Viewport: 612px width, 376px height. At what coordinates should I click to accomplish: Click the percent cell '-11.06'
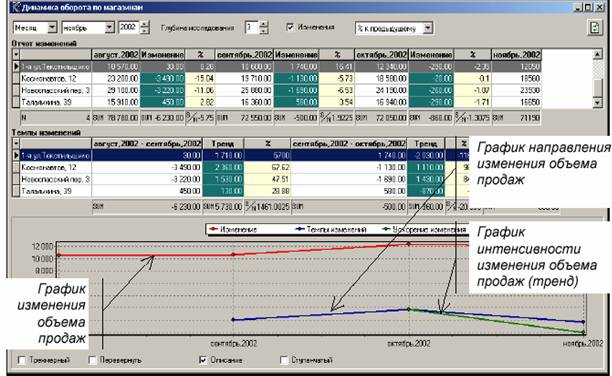(x=200, y=90)
